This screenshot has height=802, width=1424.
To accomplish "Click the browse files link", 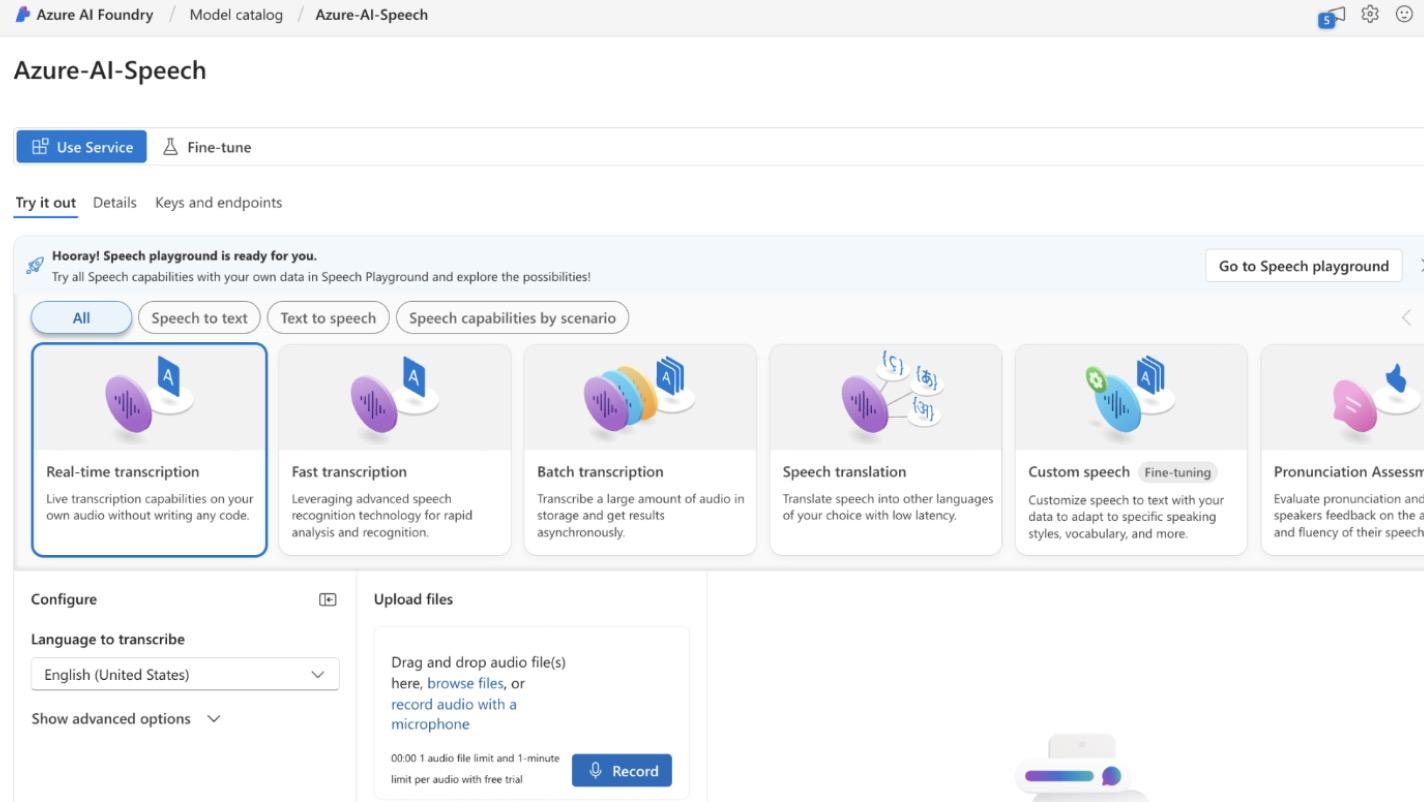I will (x=465, y=683).
